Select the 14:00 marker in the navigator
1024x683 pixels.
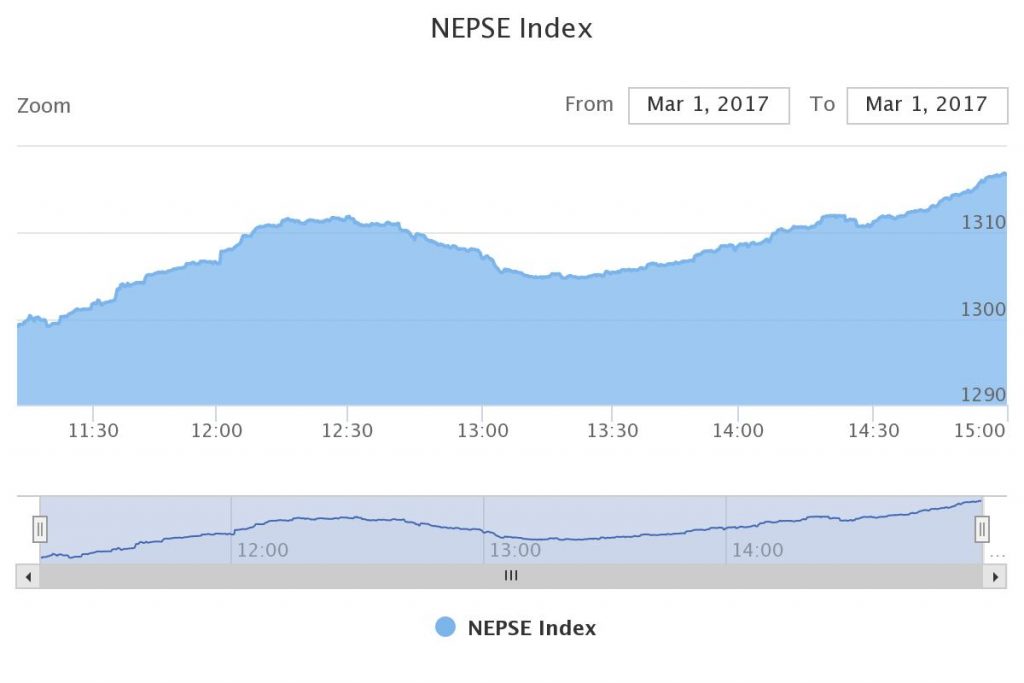tap(758, 550)
